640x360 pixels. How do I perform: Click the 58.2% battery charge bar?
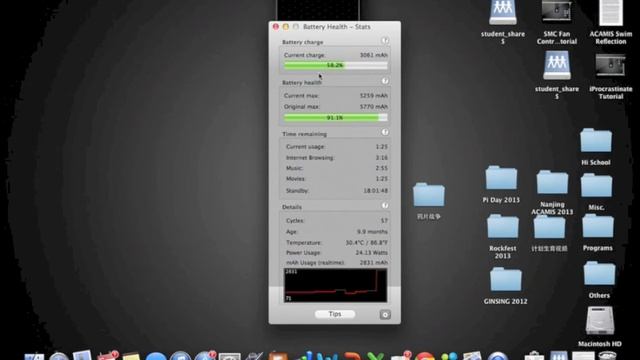pos(336,65)
